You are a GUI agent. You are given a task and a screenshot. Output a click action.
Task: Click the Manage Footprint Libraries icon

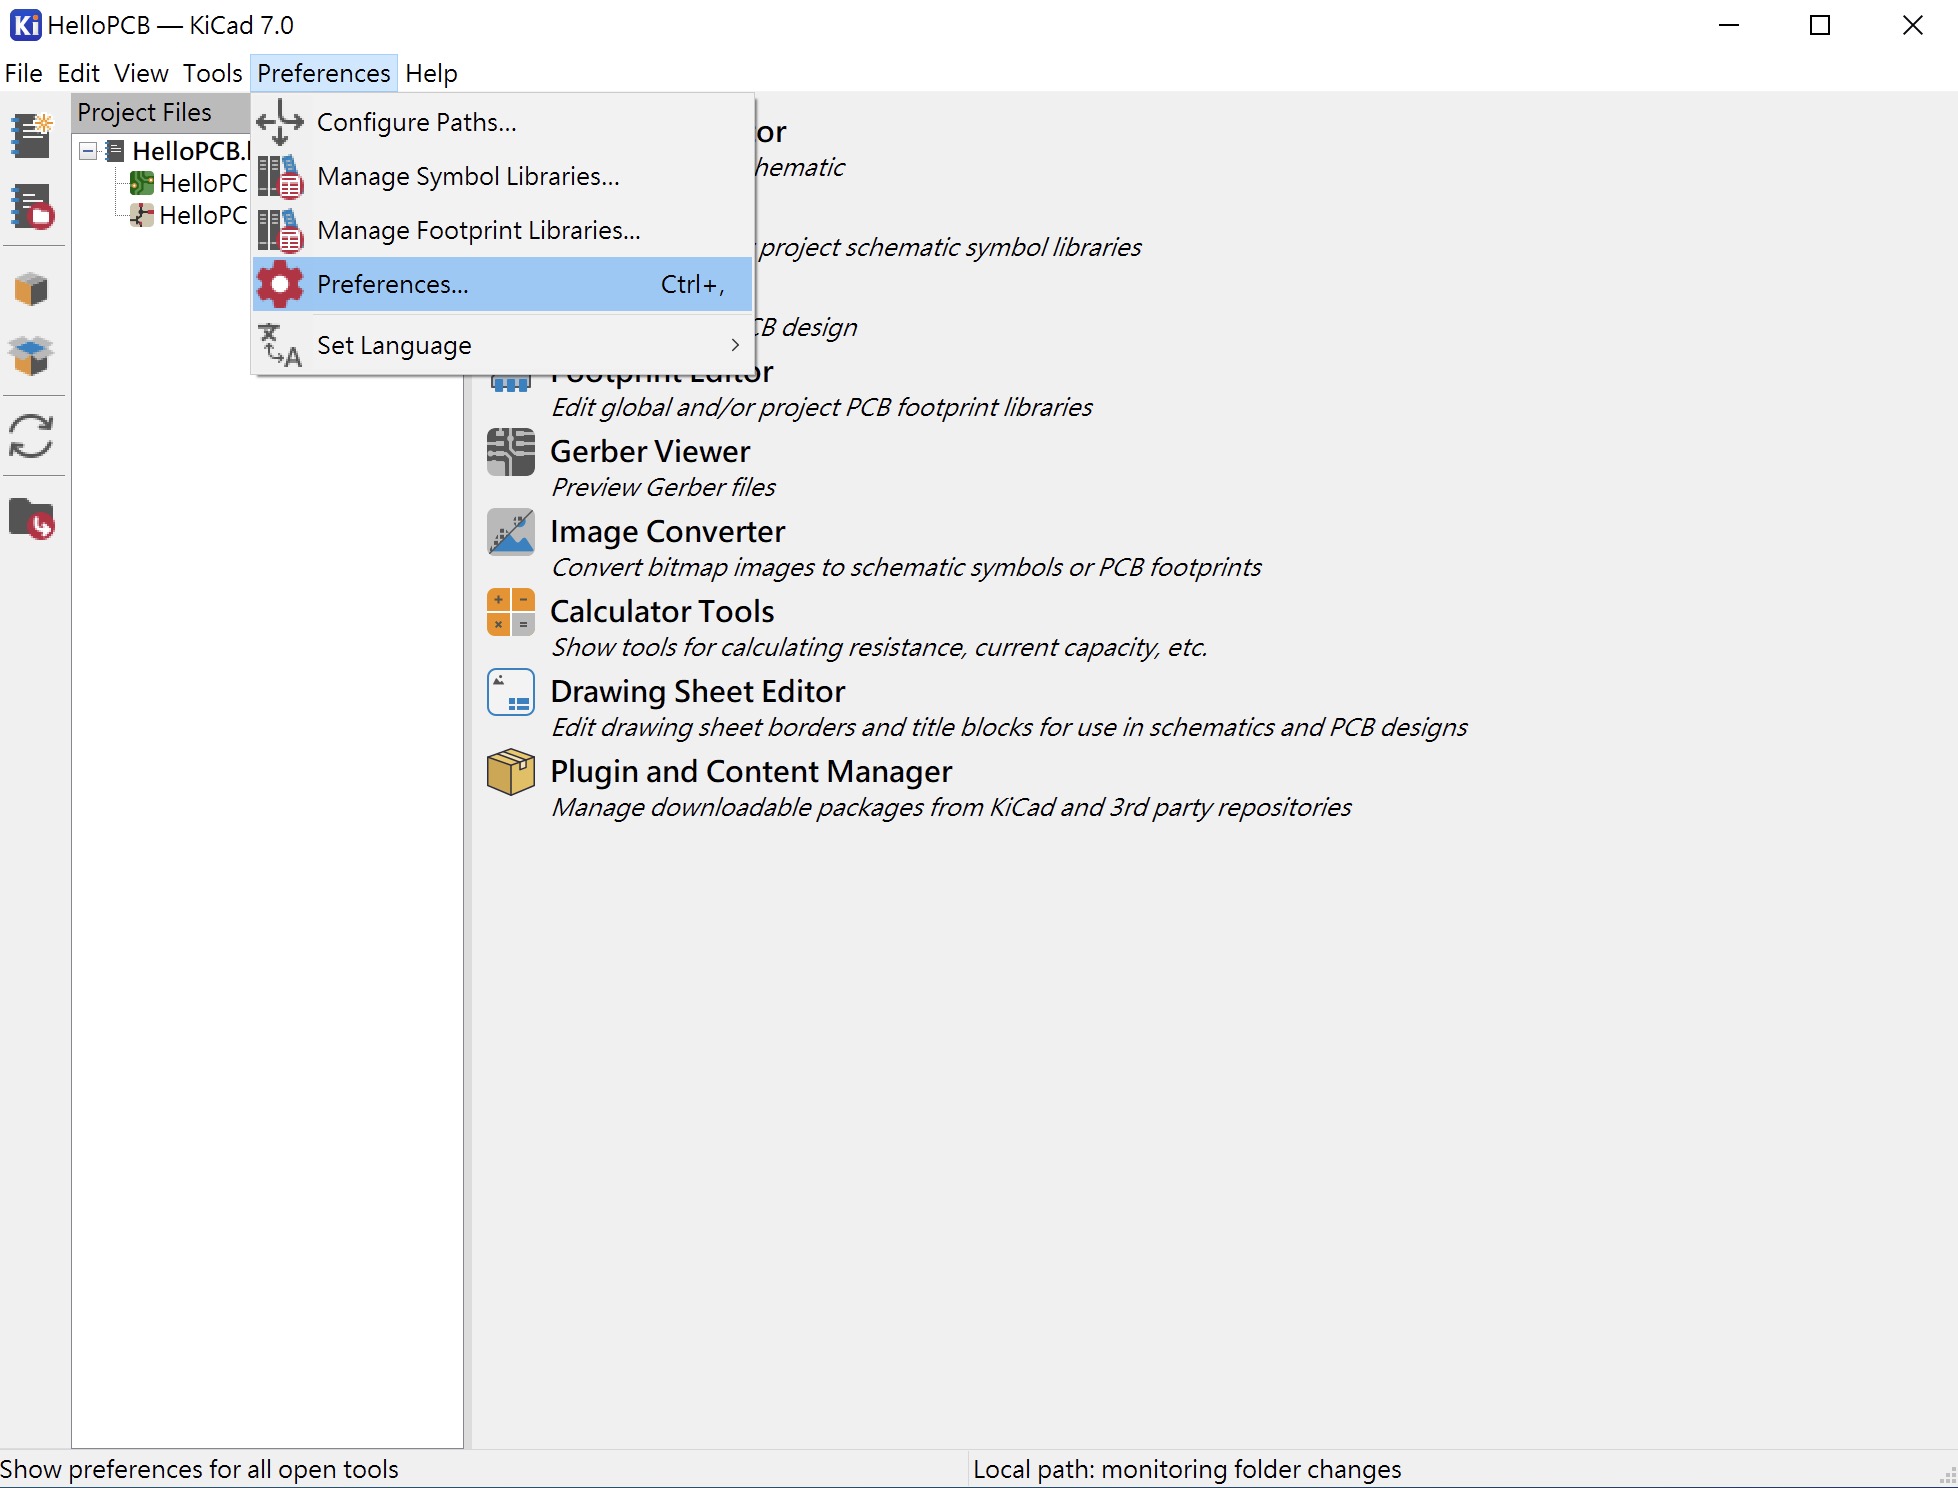point(280,230)
